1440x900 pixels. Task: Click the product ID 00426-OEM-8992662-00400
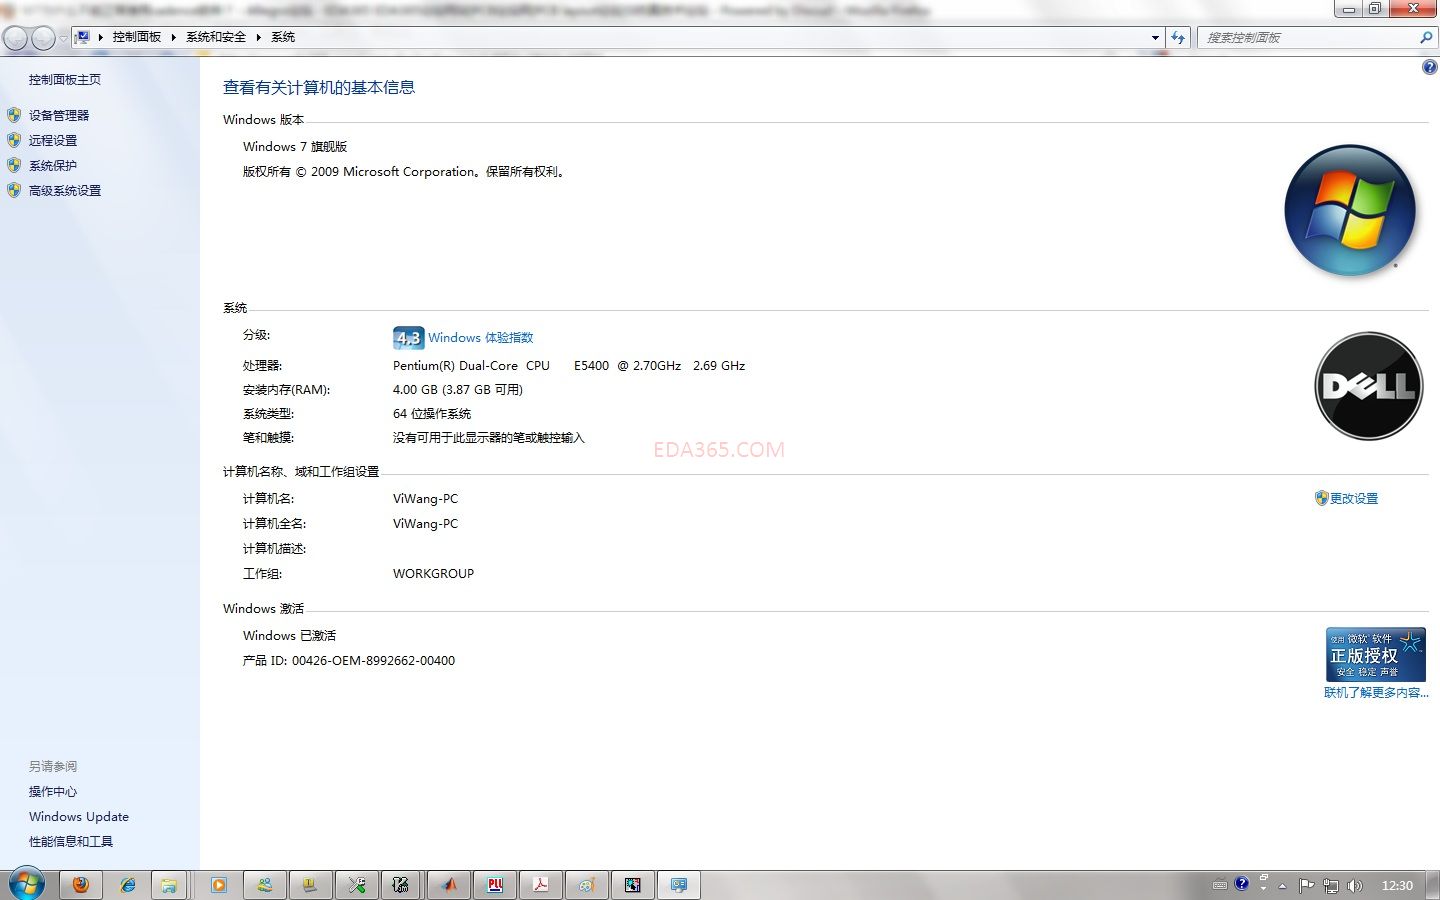click(x=373, y=661)
